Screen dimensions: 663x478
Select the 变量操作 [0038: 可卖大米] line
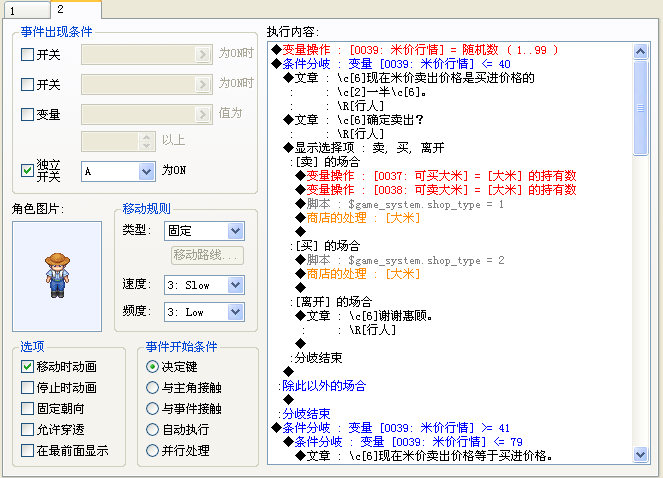pyautogui.click(x=436, y=190)
